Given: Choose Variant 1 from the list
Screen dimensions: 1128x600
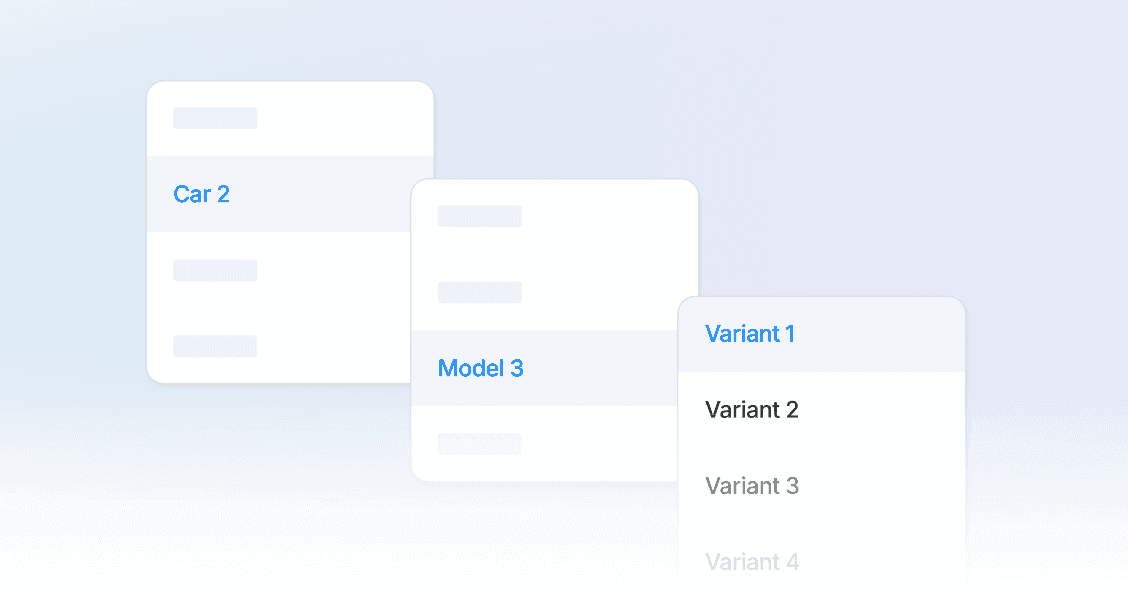Looking at the screenshot, I should 750,334.
